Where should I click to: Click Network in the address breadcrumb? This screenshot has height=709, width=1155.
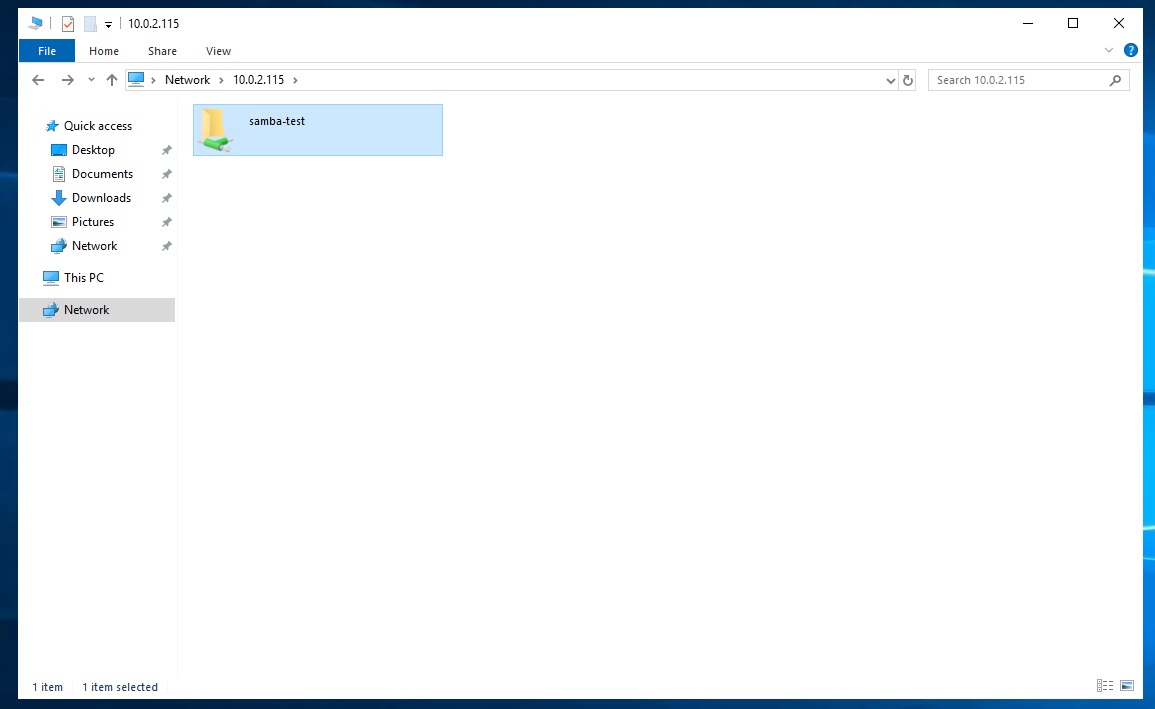(x=187, y=80)
